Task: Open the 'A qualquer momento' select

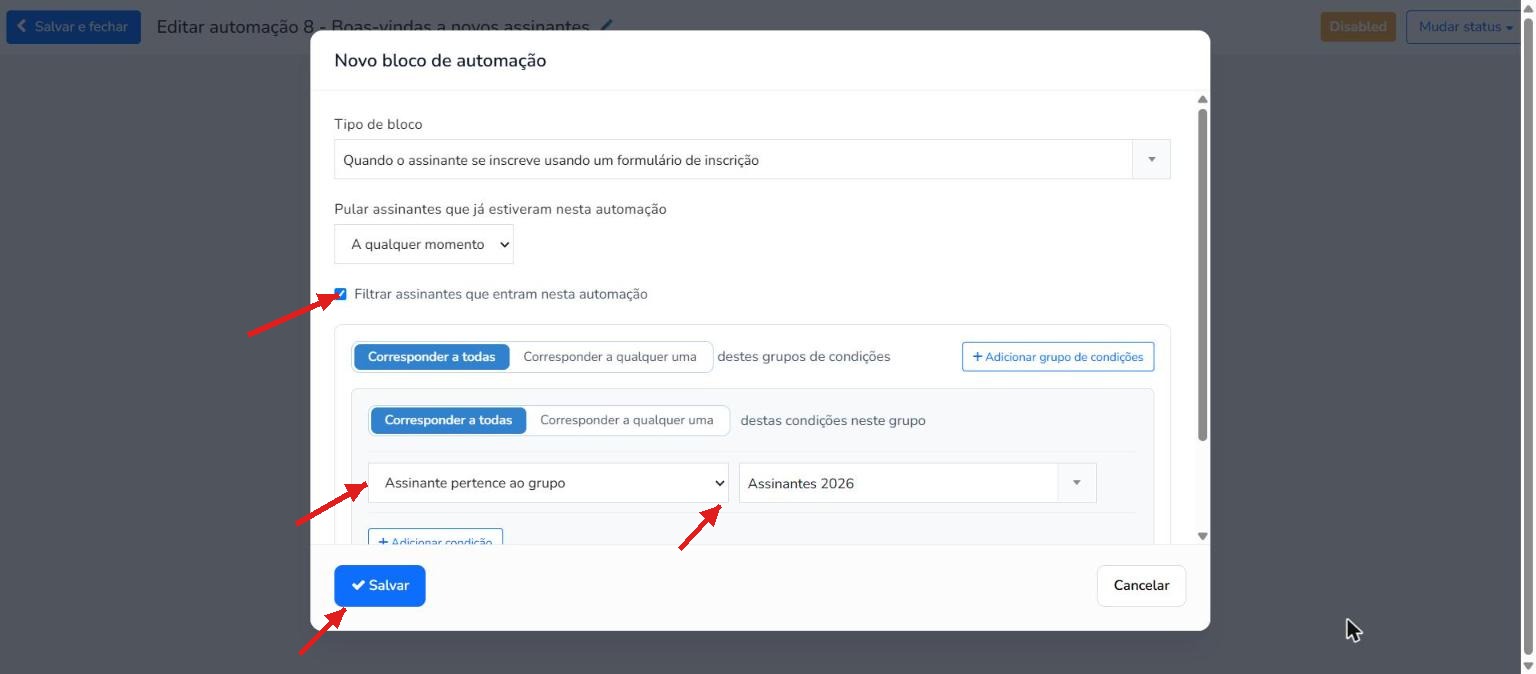Action: coord(424,245)
